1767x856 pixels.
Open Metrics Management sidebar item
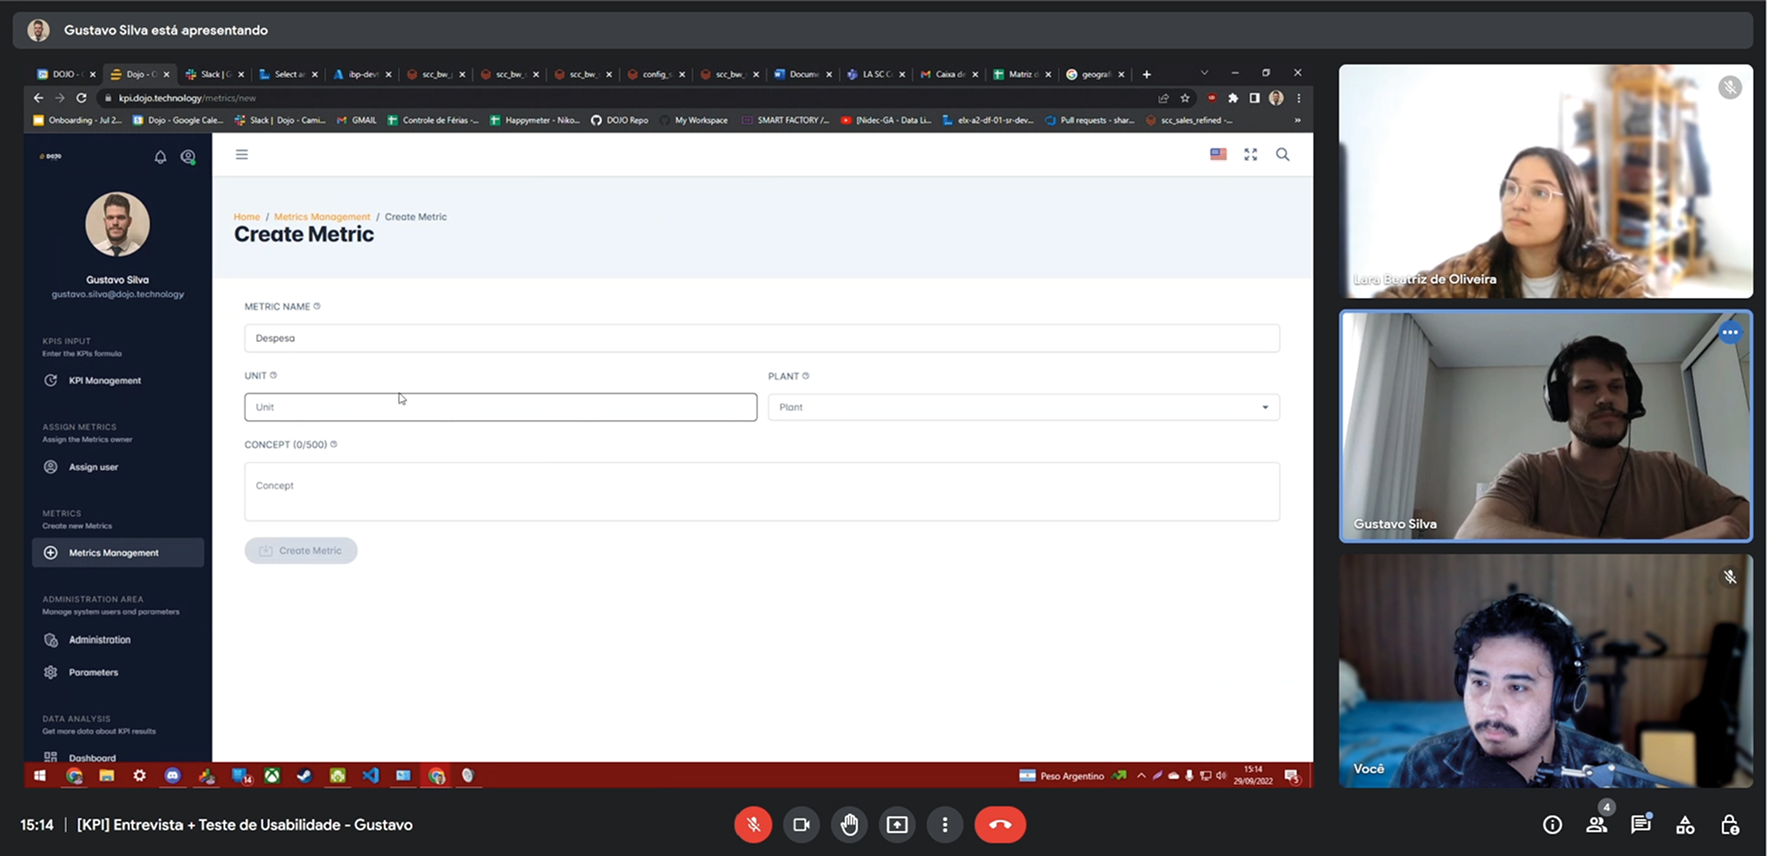tap(118, 553)
